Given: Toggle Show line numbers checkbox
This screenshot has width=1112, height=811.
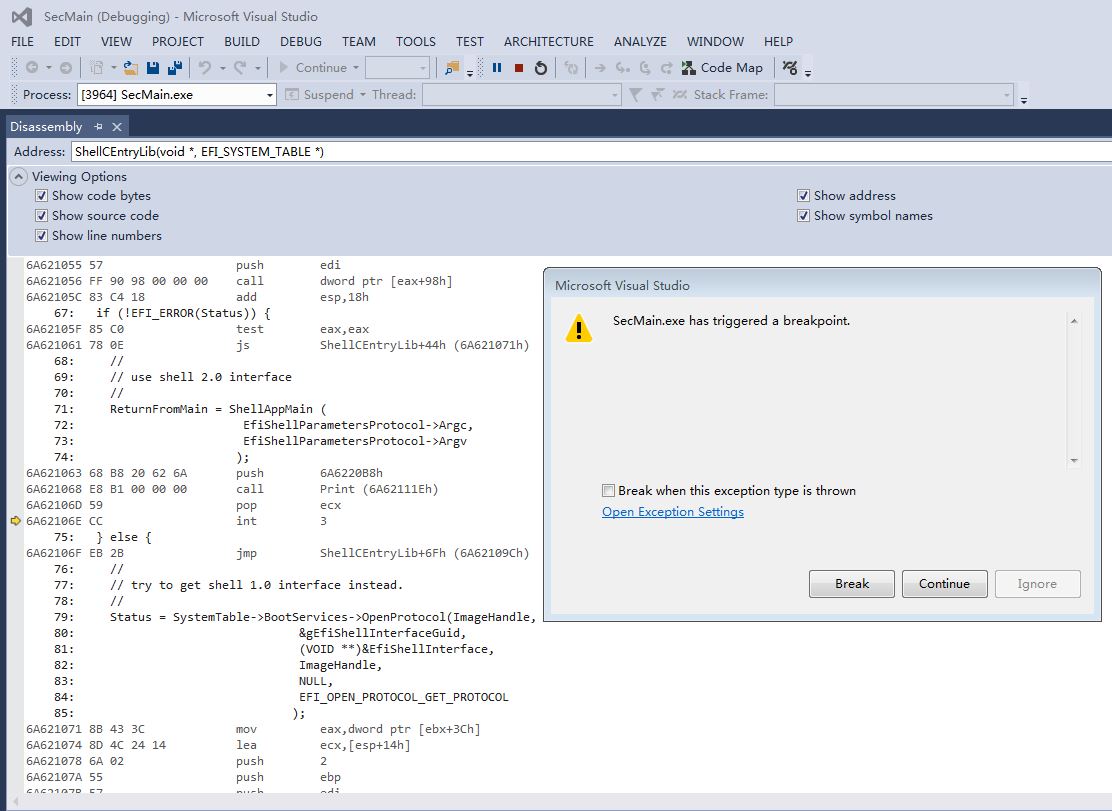Looking at the screenshot, I should click(x=42, y=235).
